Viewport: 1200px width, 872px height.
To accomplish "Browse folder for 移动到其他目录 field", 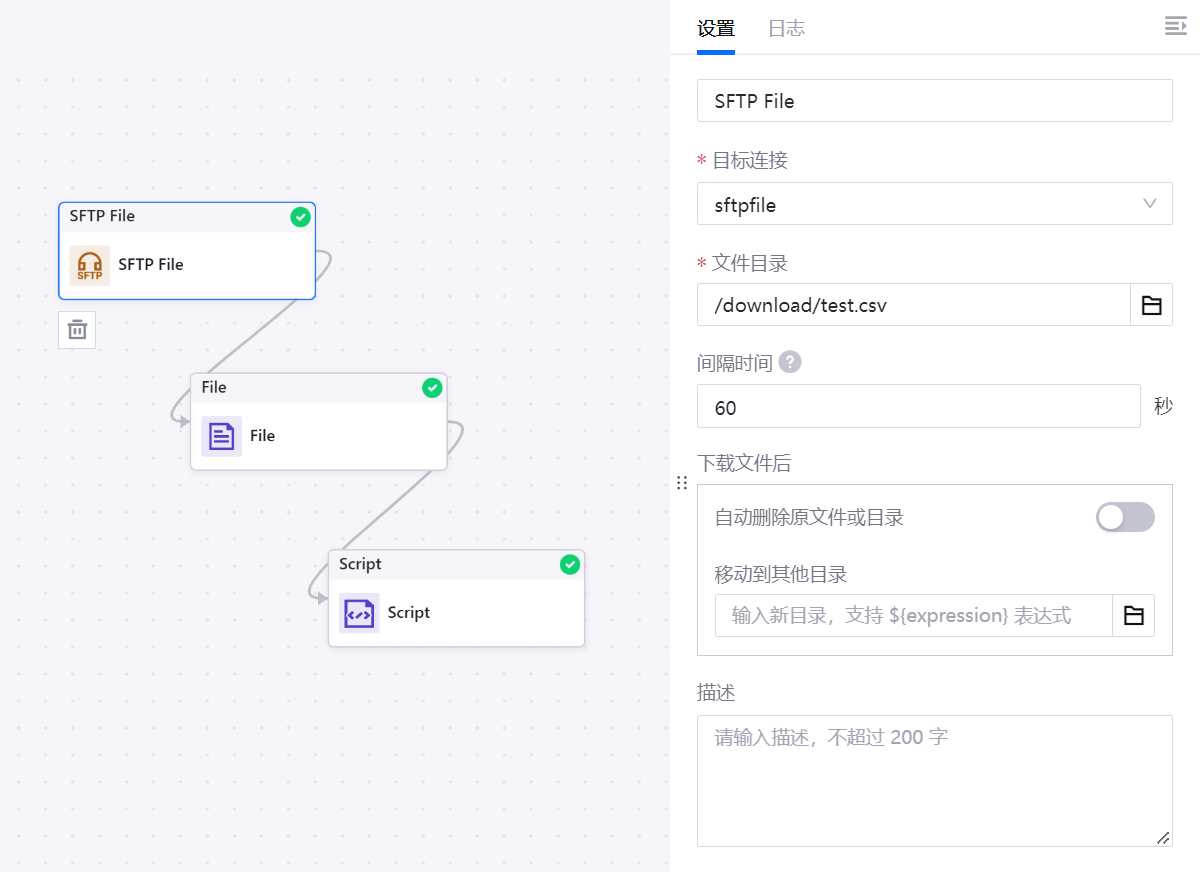I will tap(1133, 616).
